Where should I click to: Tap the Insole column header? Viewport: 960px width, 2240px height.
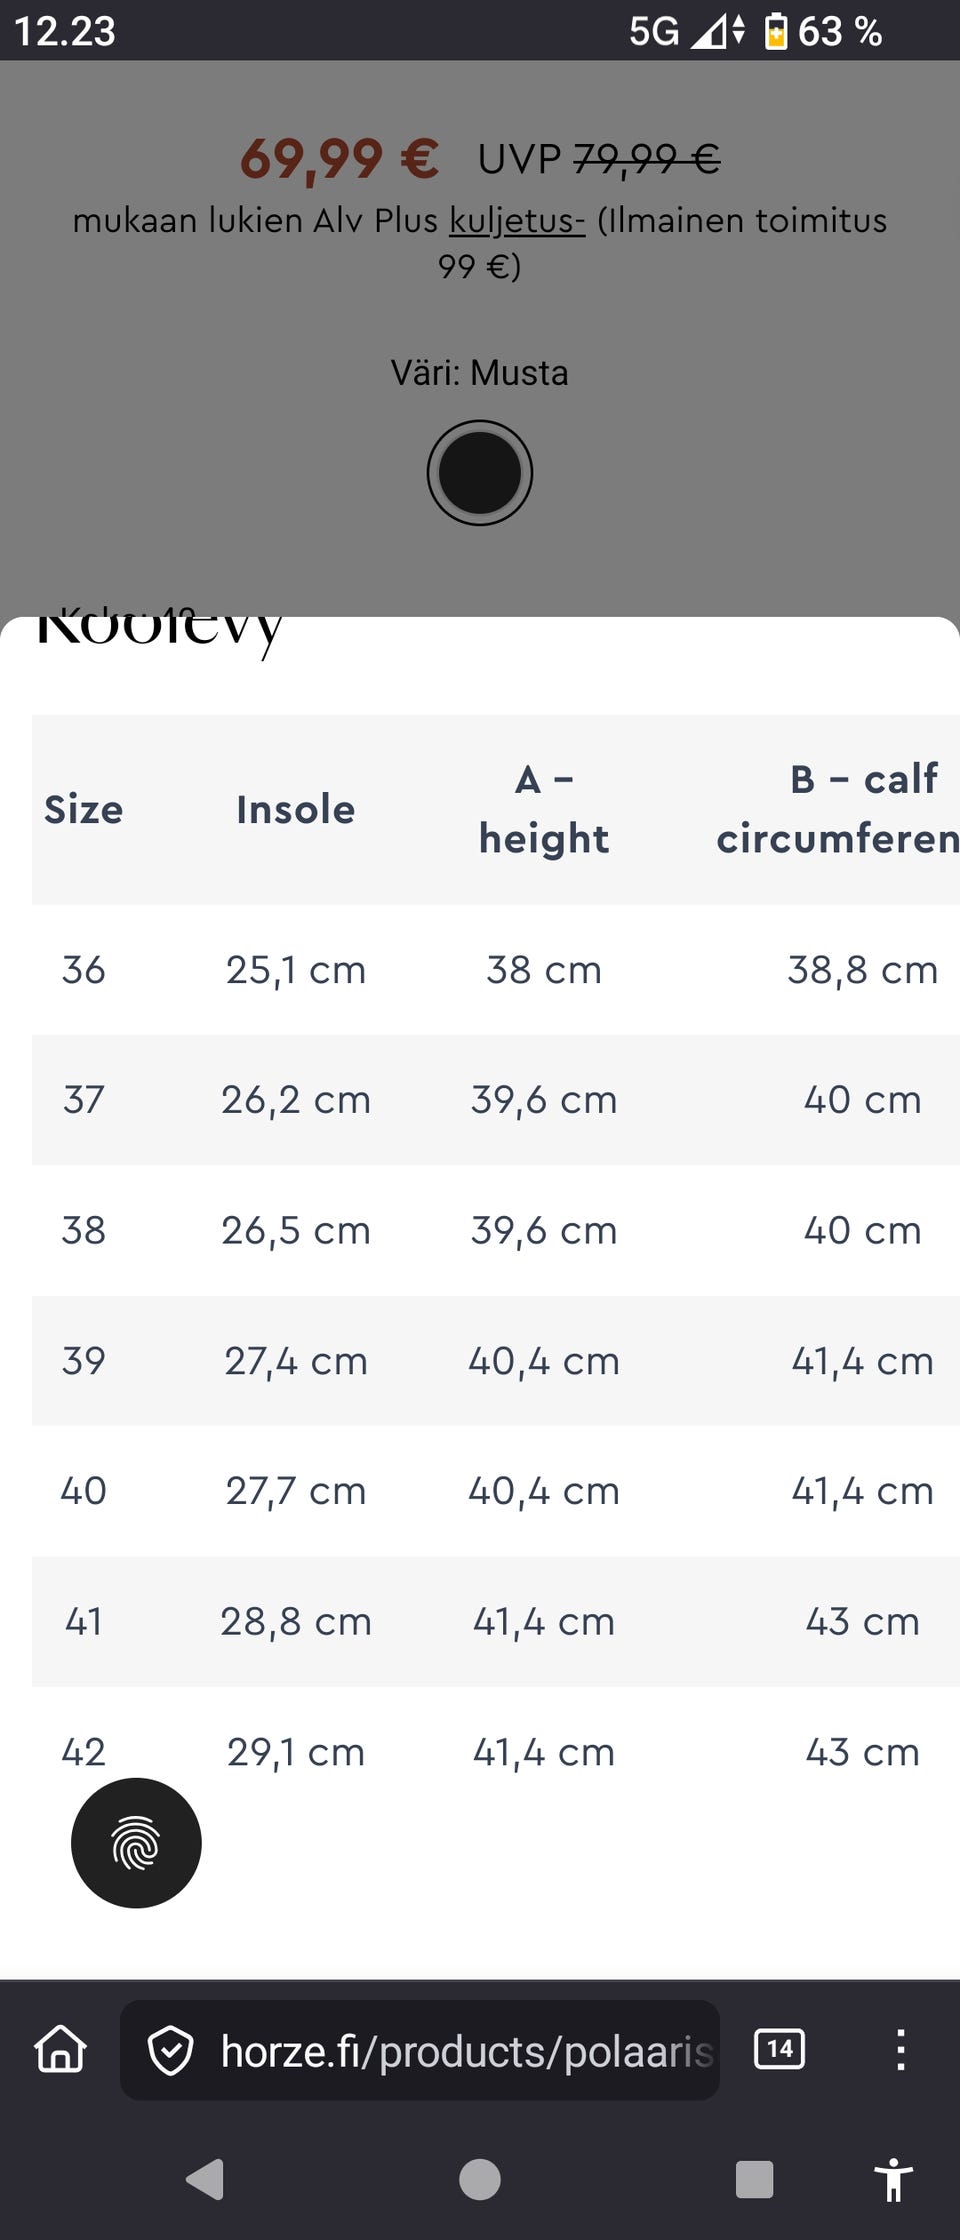[x=295, y=809]
